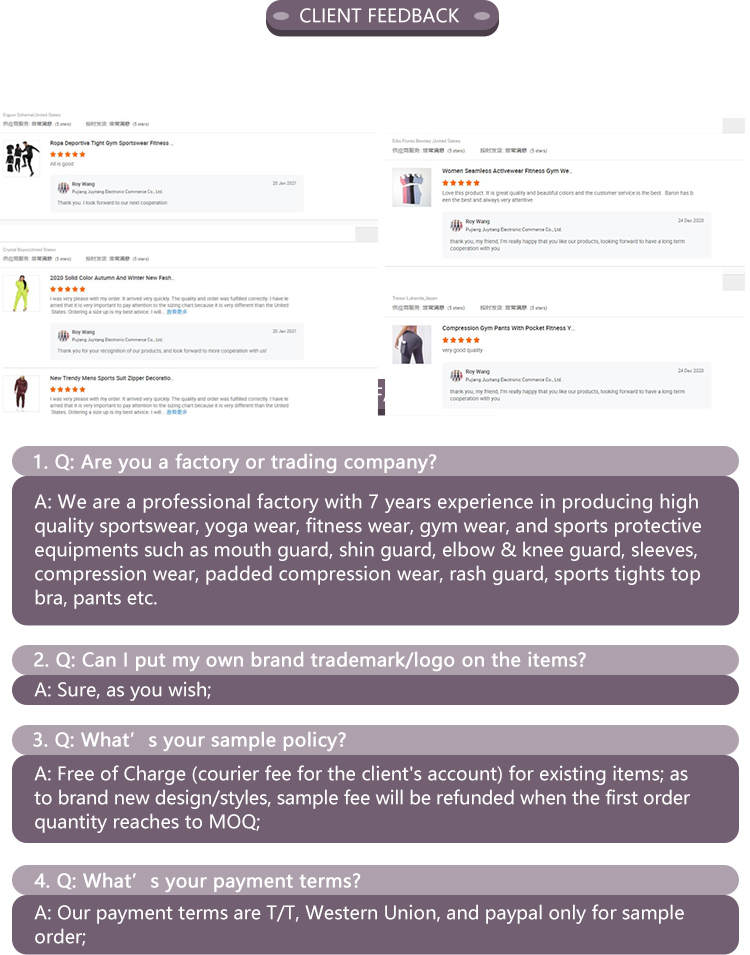The width and height of the screenshot is (750, 955).
Task: Click star rating of New Trendy Mens Sports Suit
Action: [68, 389]
